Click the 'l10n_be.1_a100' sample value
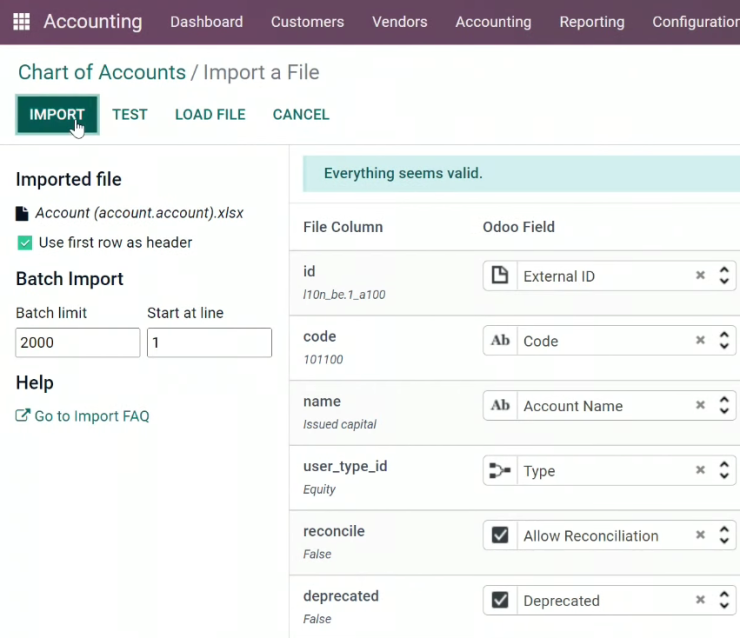Image resolution: width=740 pixels, height=638 pixels. click(344, 294)
